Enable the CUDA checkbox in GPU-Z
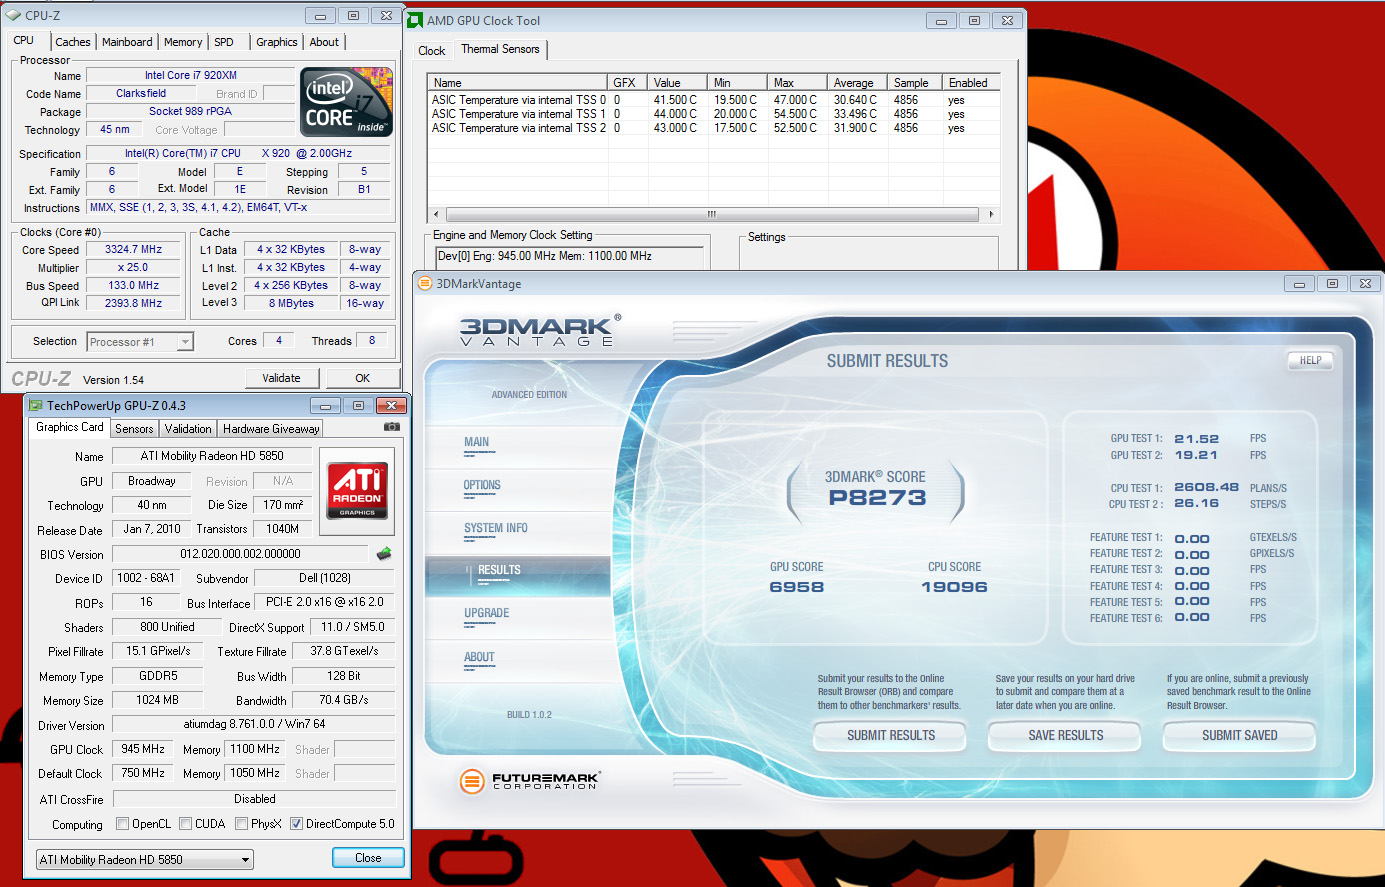This screenshot has height=887, width=1385. [185, 824]
